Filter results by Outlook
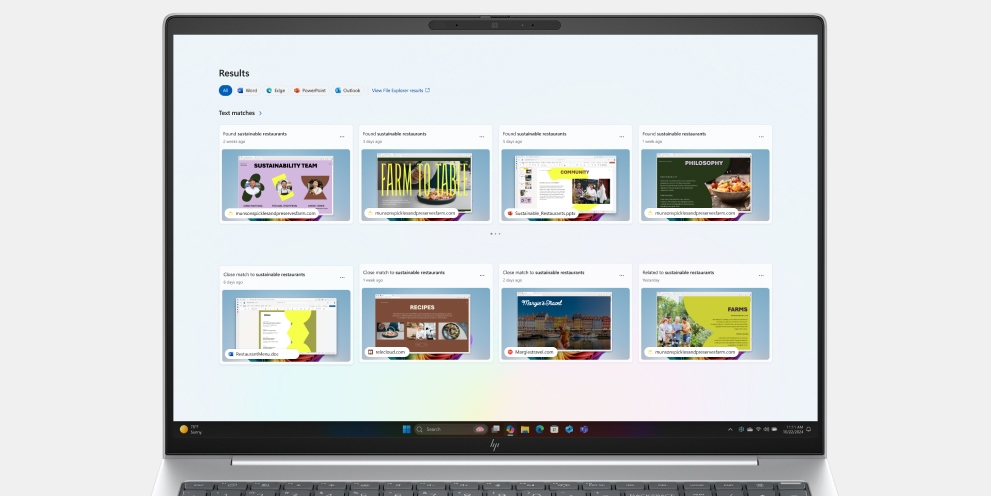991x496 pixels. [x=348, y=90]
